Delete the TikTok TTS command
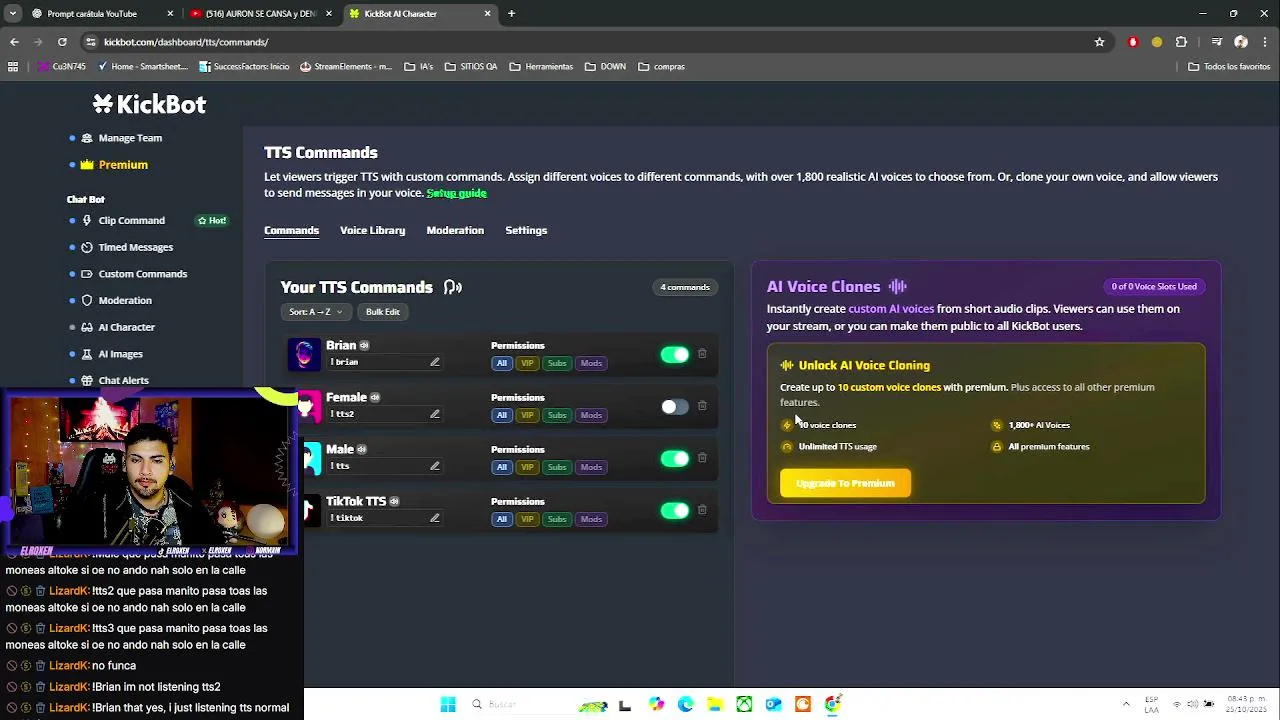This screenshot has height=720, width=1280. tap(702, 509)
